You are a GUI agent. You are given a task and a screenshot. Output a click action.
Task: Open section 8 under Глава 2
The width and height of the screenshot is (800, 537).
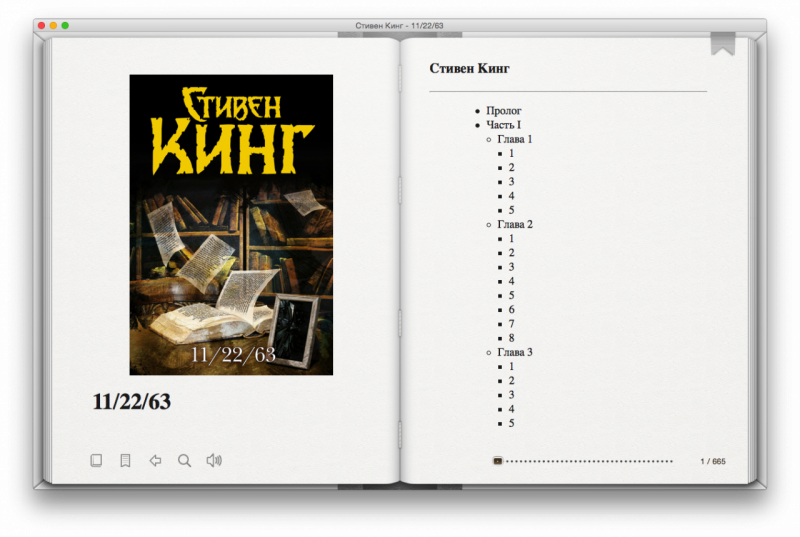point(511,338)
